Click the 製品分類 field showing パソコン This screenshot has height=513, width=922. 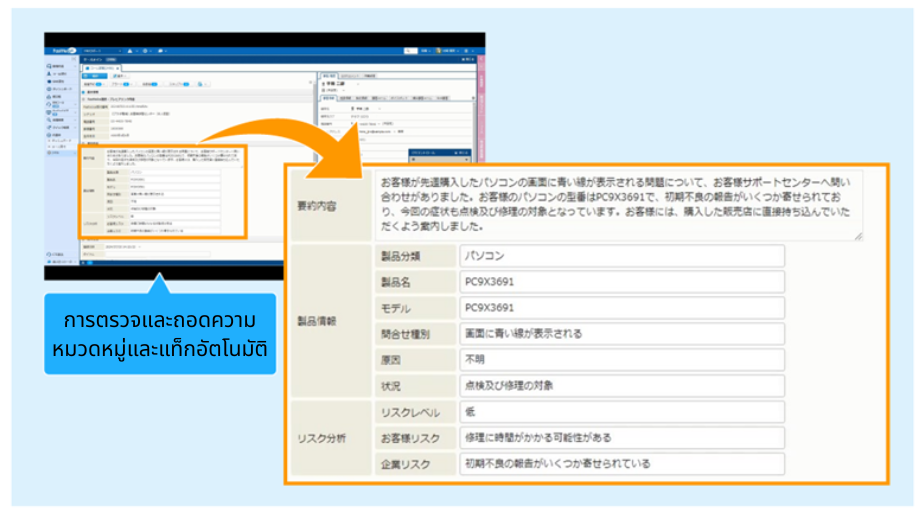[620, 256]
